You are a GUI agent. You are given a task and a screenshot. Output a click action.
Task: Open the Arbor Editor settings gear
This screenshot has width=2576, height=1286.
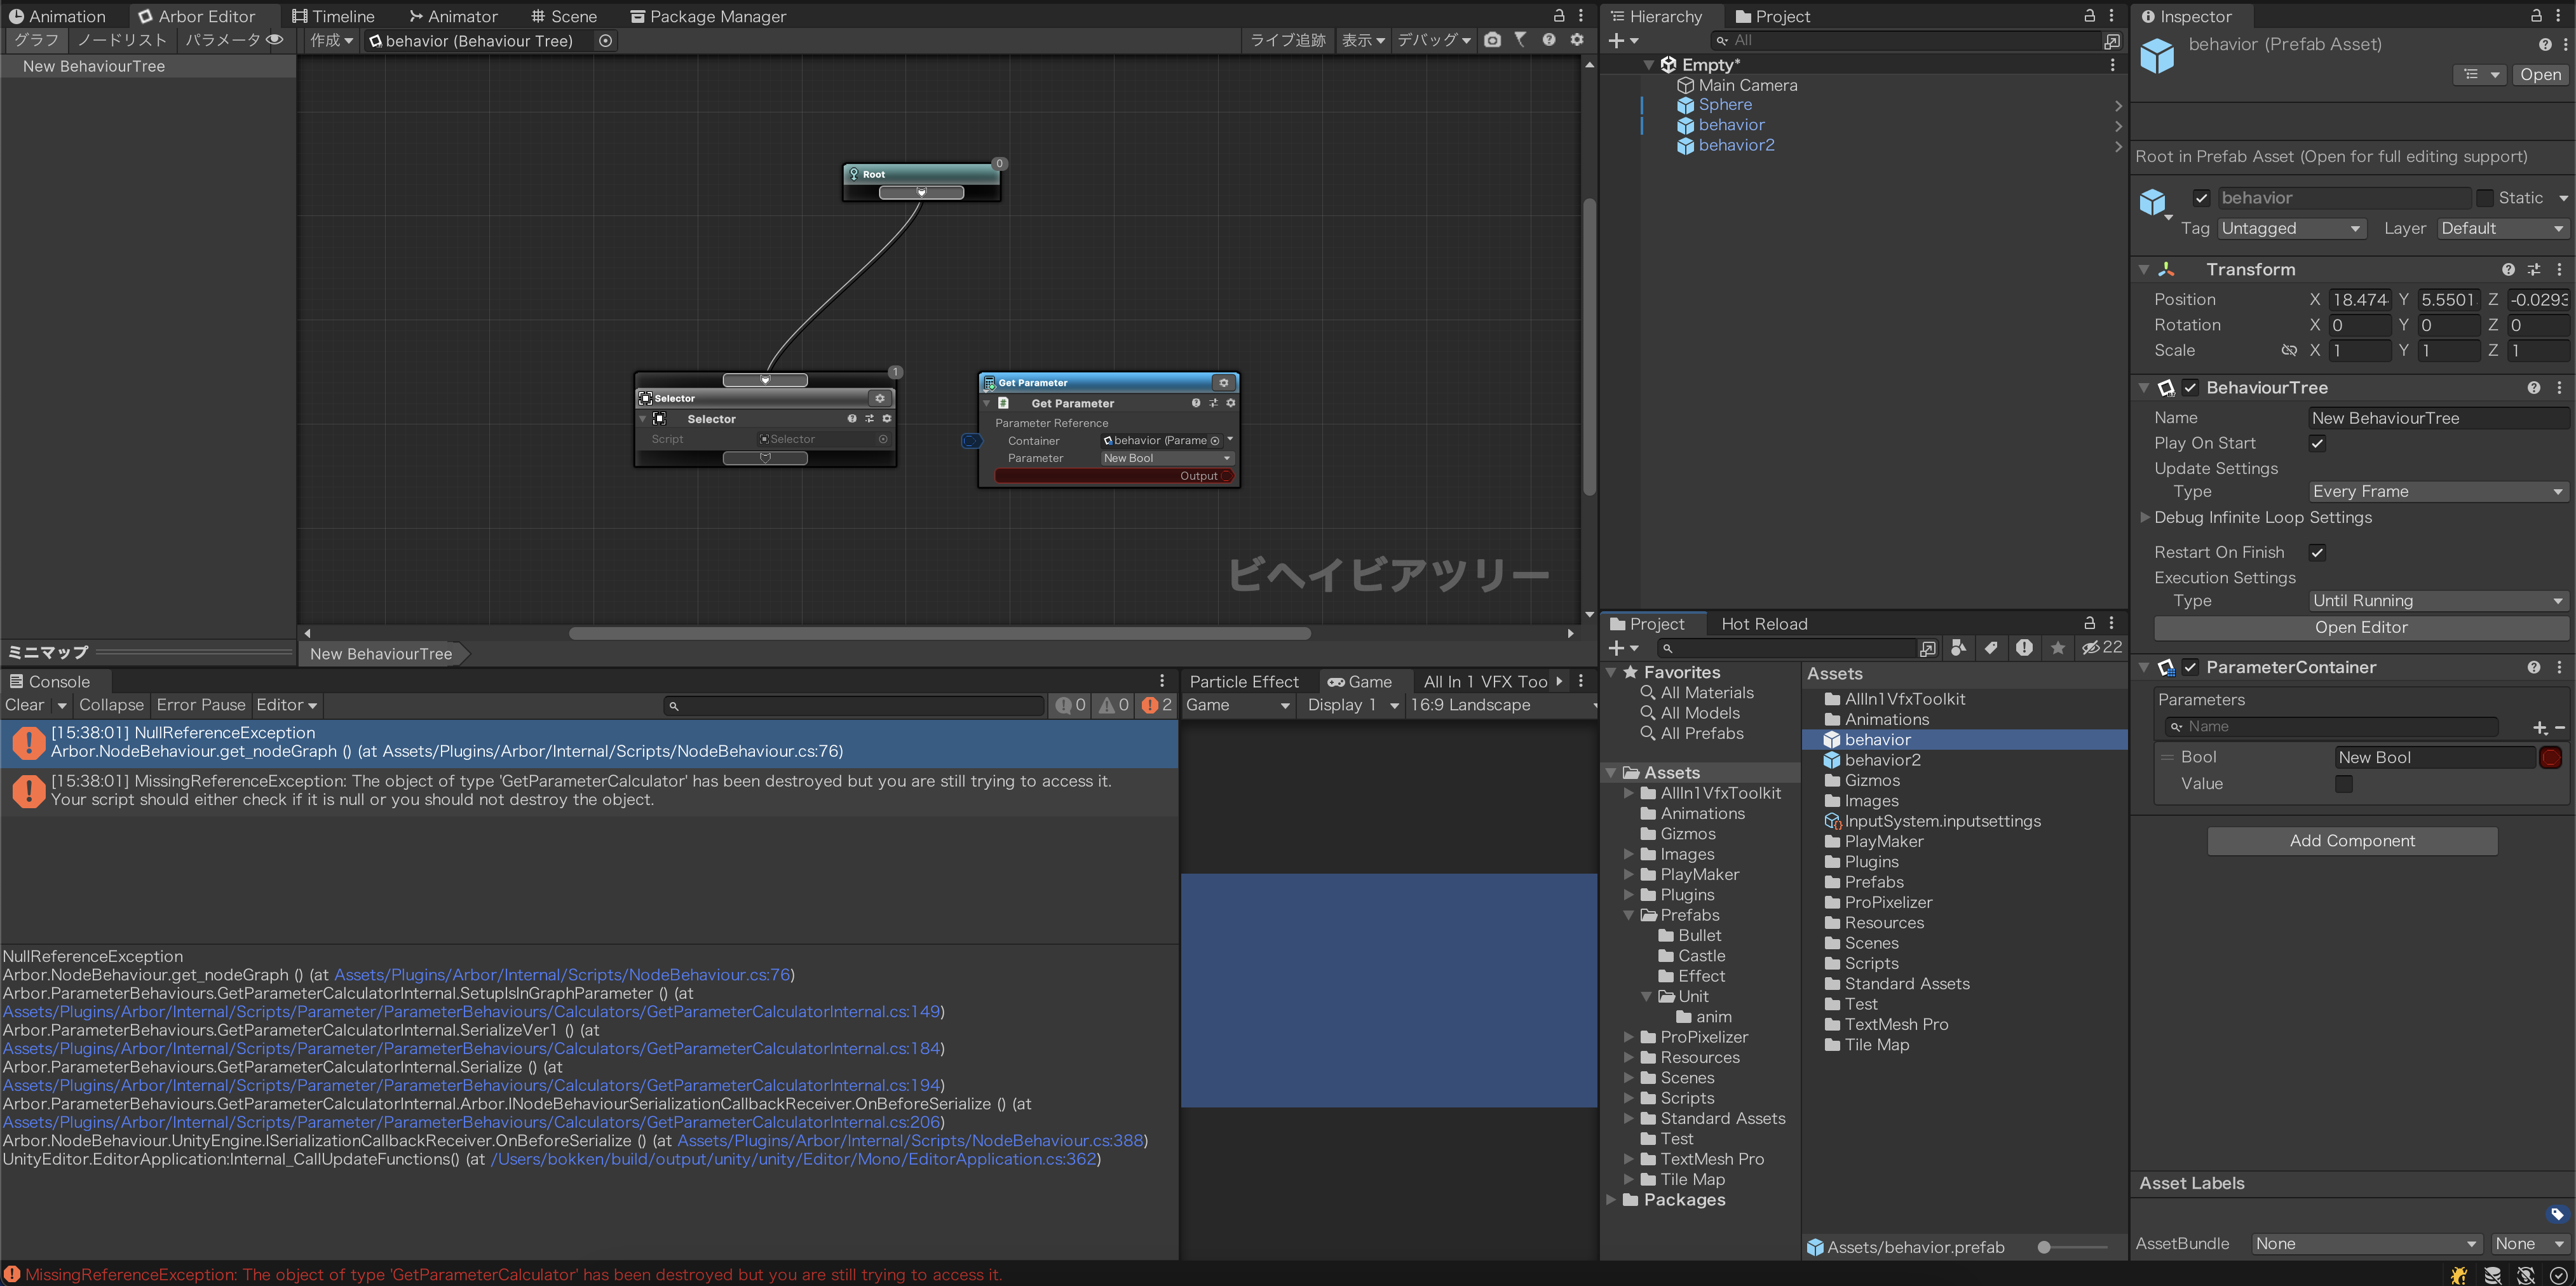[x=1577, y=40]
